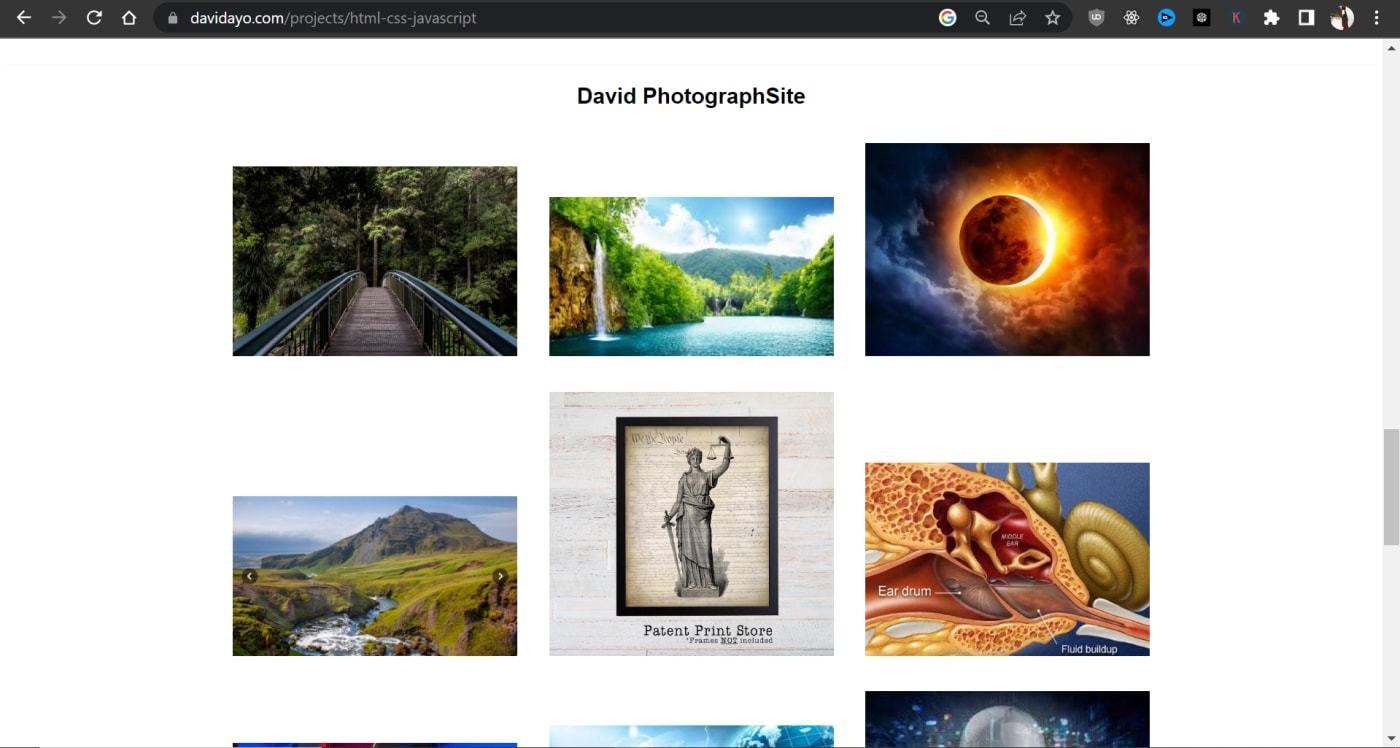The image size is (1400, 748).
Task: View site security lock information
Action: pos(172,18)
